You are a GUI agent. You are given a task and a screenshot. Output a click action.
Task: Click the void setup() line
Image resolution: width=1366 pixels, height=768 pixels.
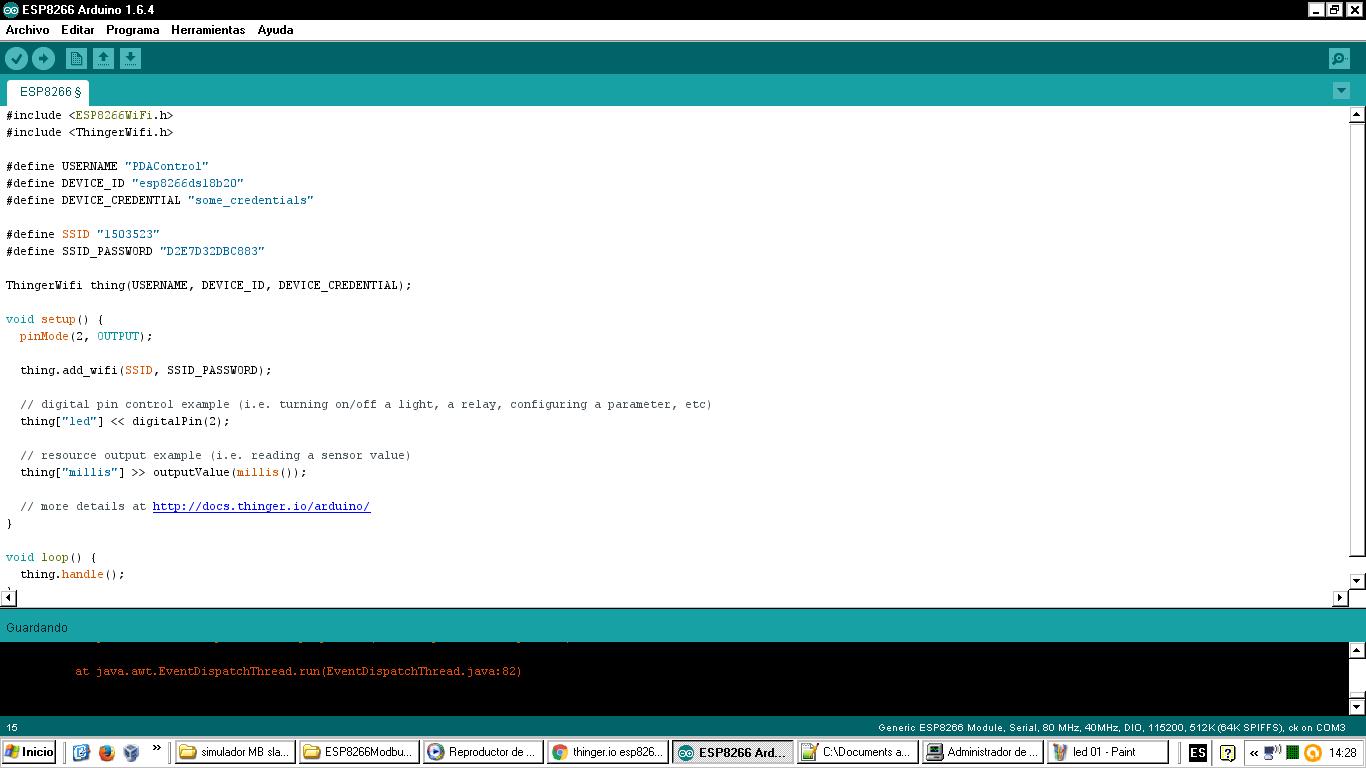click(55, 319)
